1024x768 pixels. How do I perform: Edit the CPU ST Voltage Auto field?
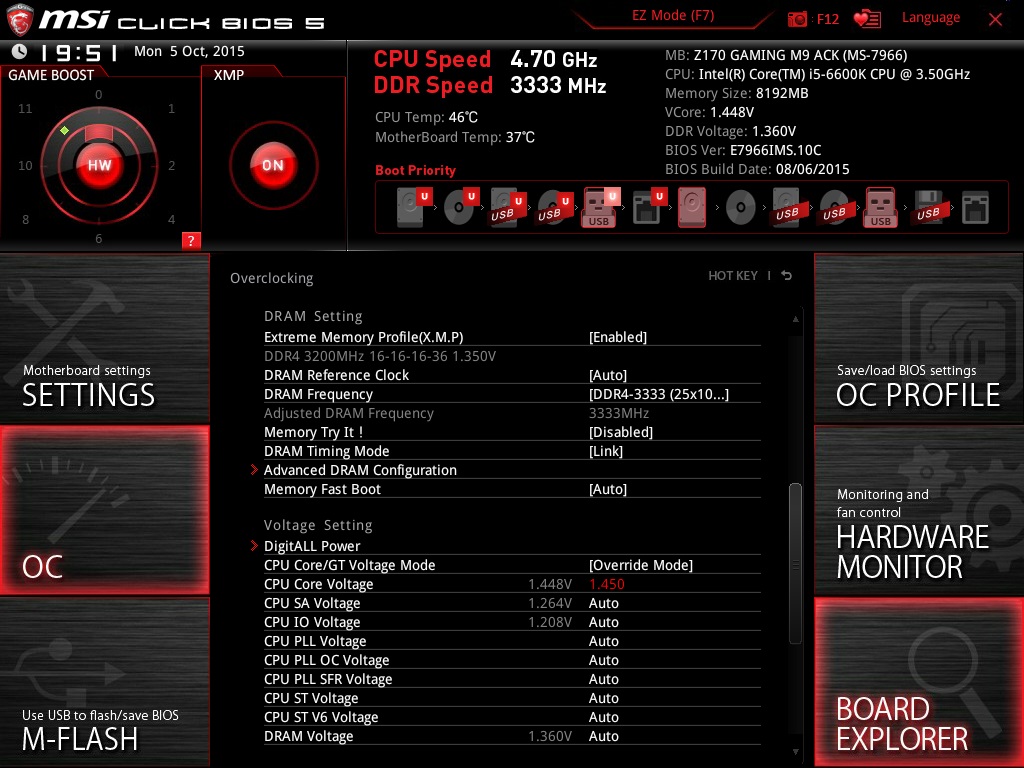point(603,697)
